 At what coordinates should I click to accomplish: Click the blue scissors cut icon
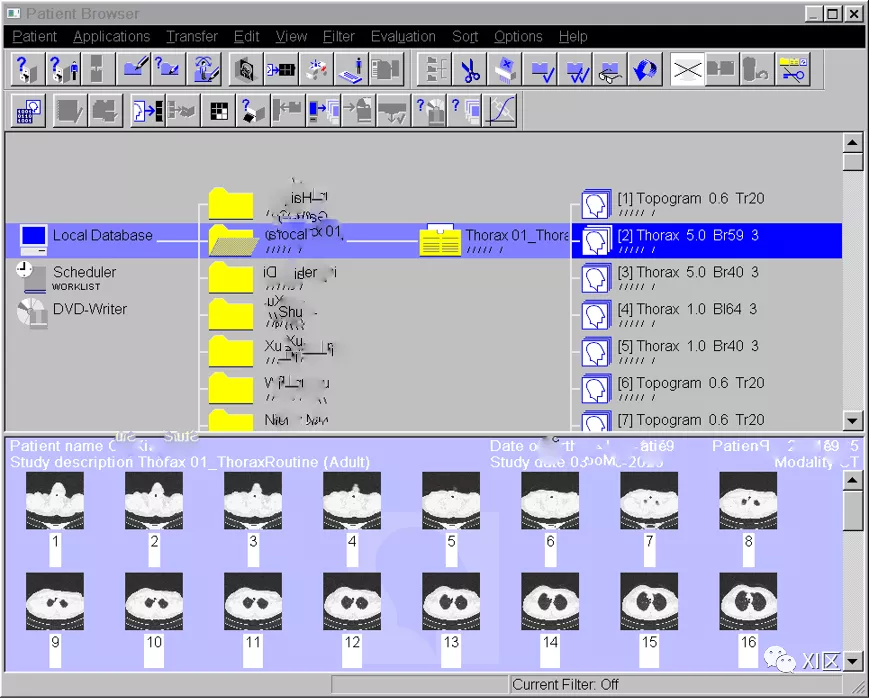[470, 69]
